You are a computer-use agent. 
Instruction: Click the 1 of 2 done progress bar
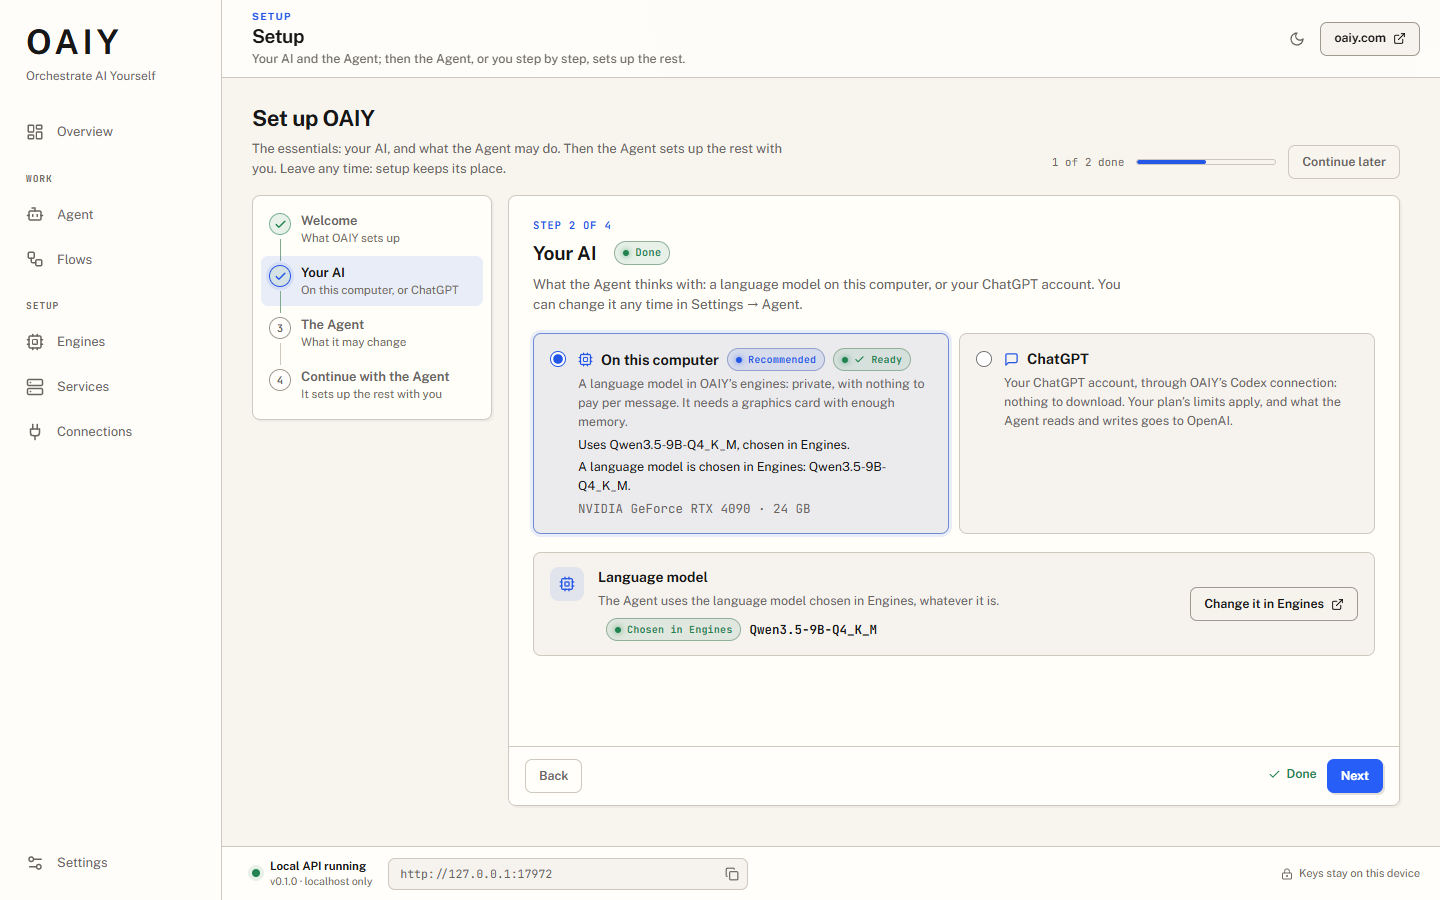tap(1206, 162)
